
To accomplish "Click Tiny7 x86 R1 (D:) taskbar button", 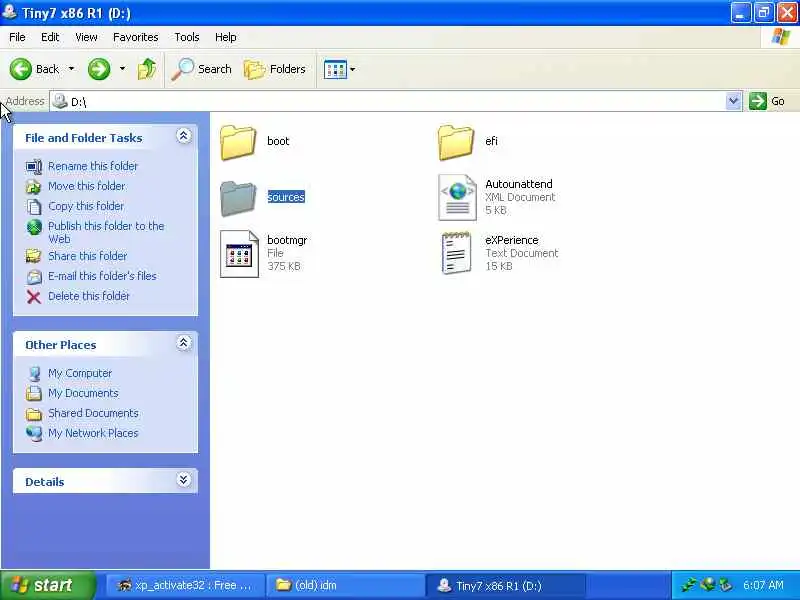I will pos(504,585).
